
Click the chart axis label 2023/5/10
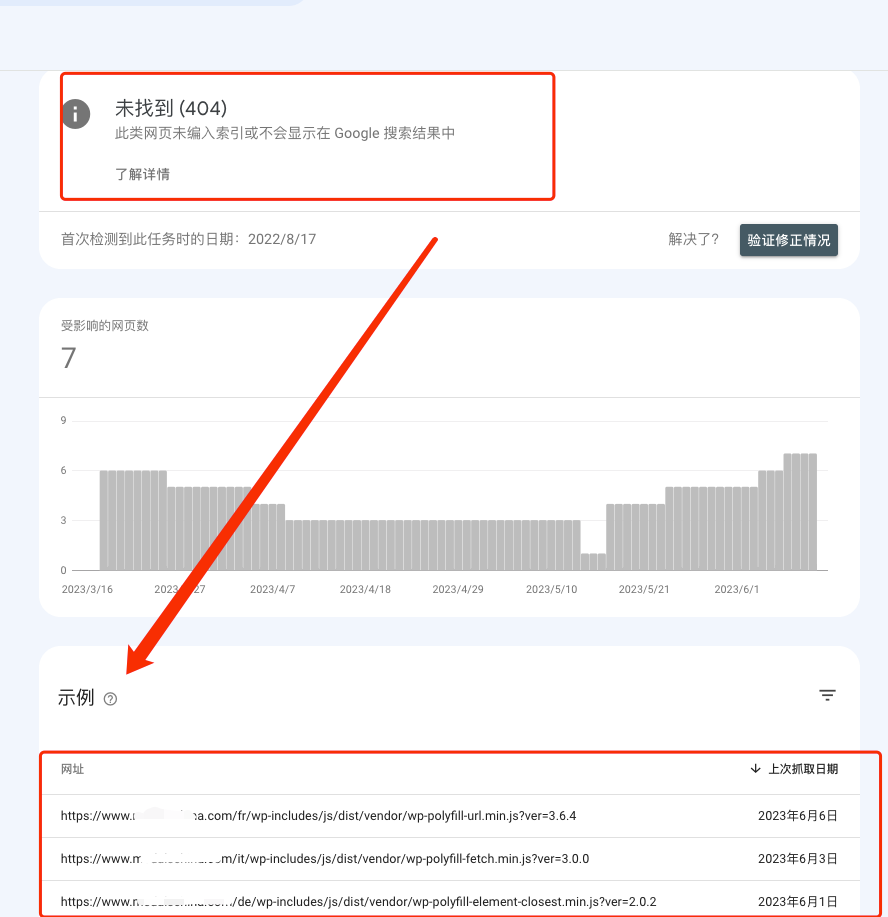(x=551, y=590)
